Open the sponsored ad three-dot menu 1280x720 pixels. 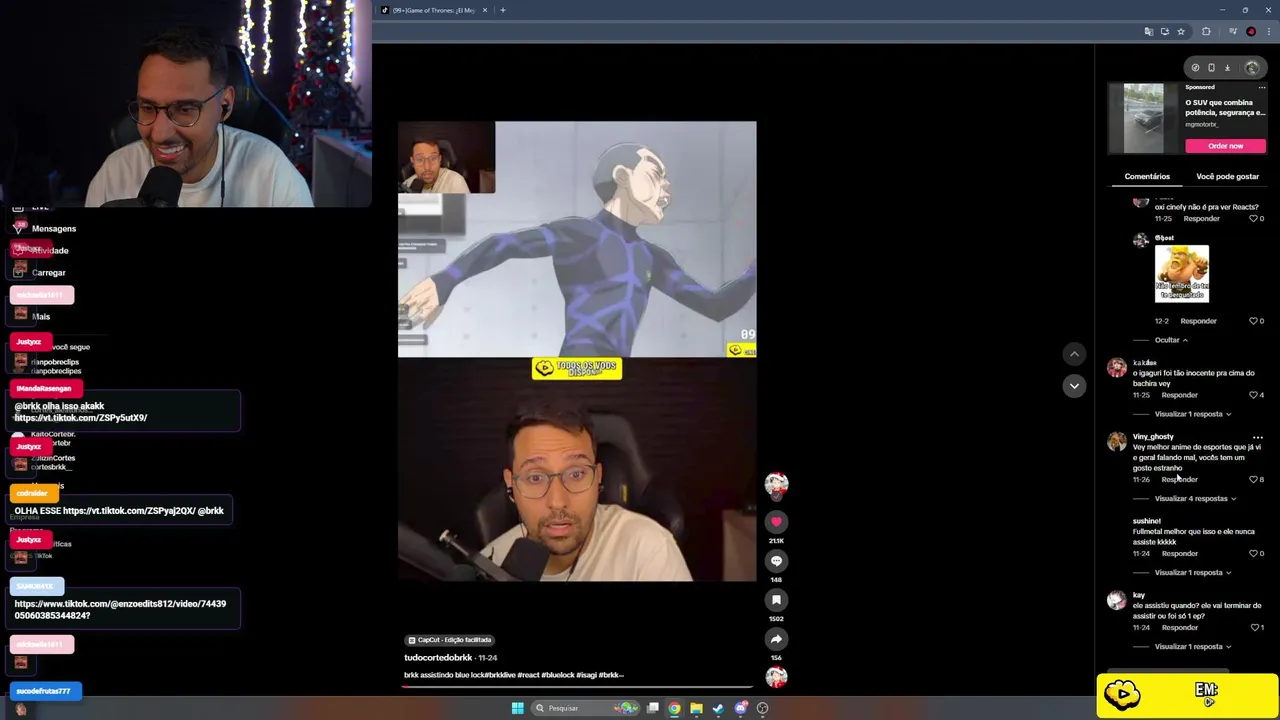tap(1261, 88)
